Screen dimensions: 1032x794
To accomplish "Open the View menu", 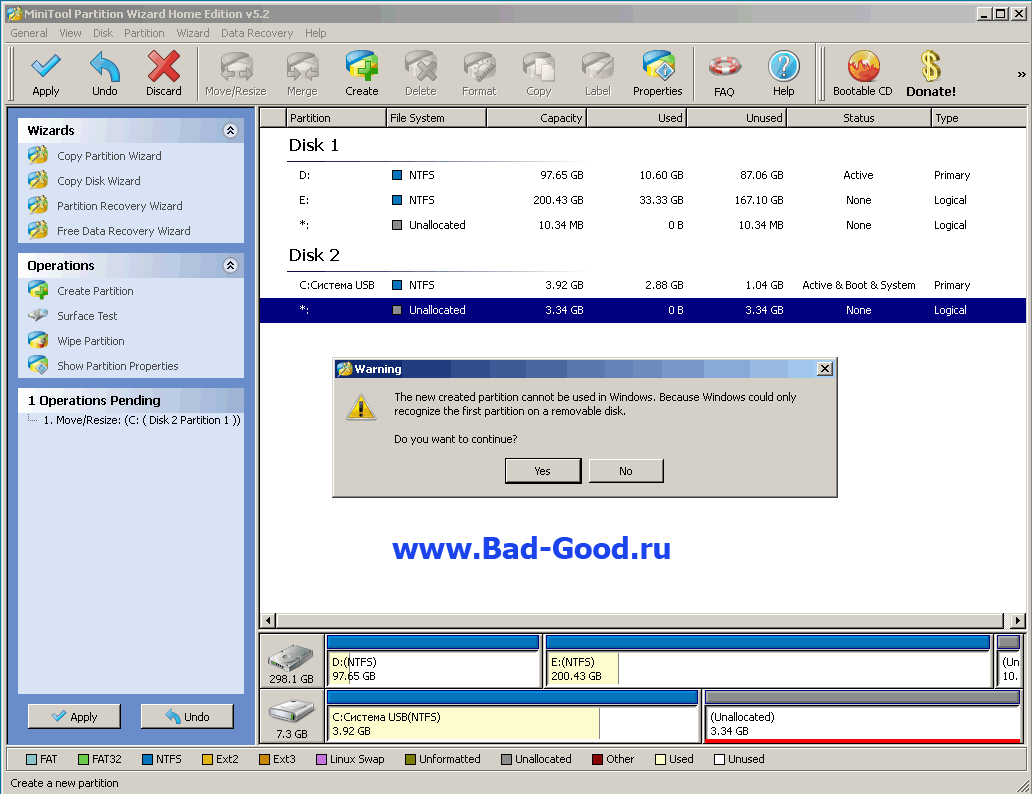I will coord(70,33).
